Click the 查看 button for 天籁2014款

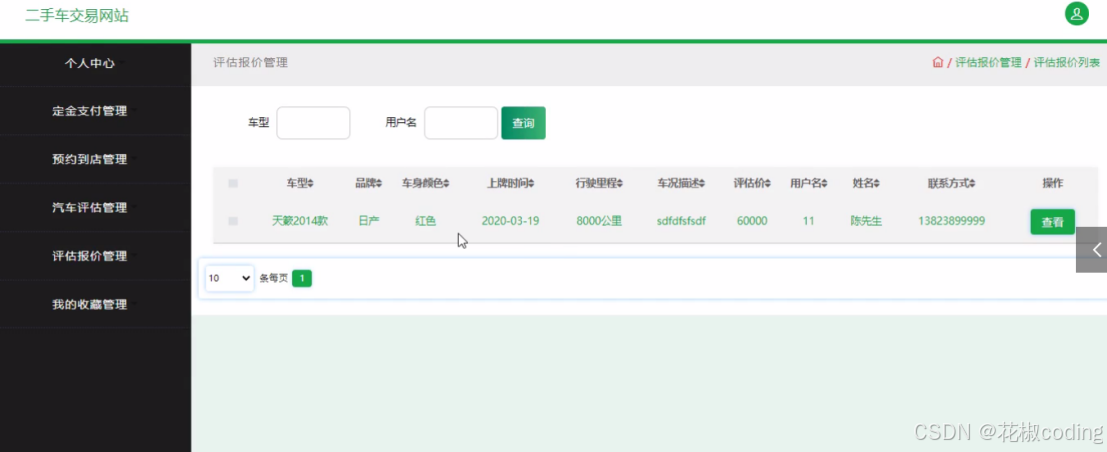point(1053,222)
